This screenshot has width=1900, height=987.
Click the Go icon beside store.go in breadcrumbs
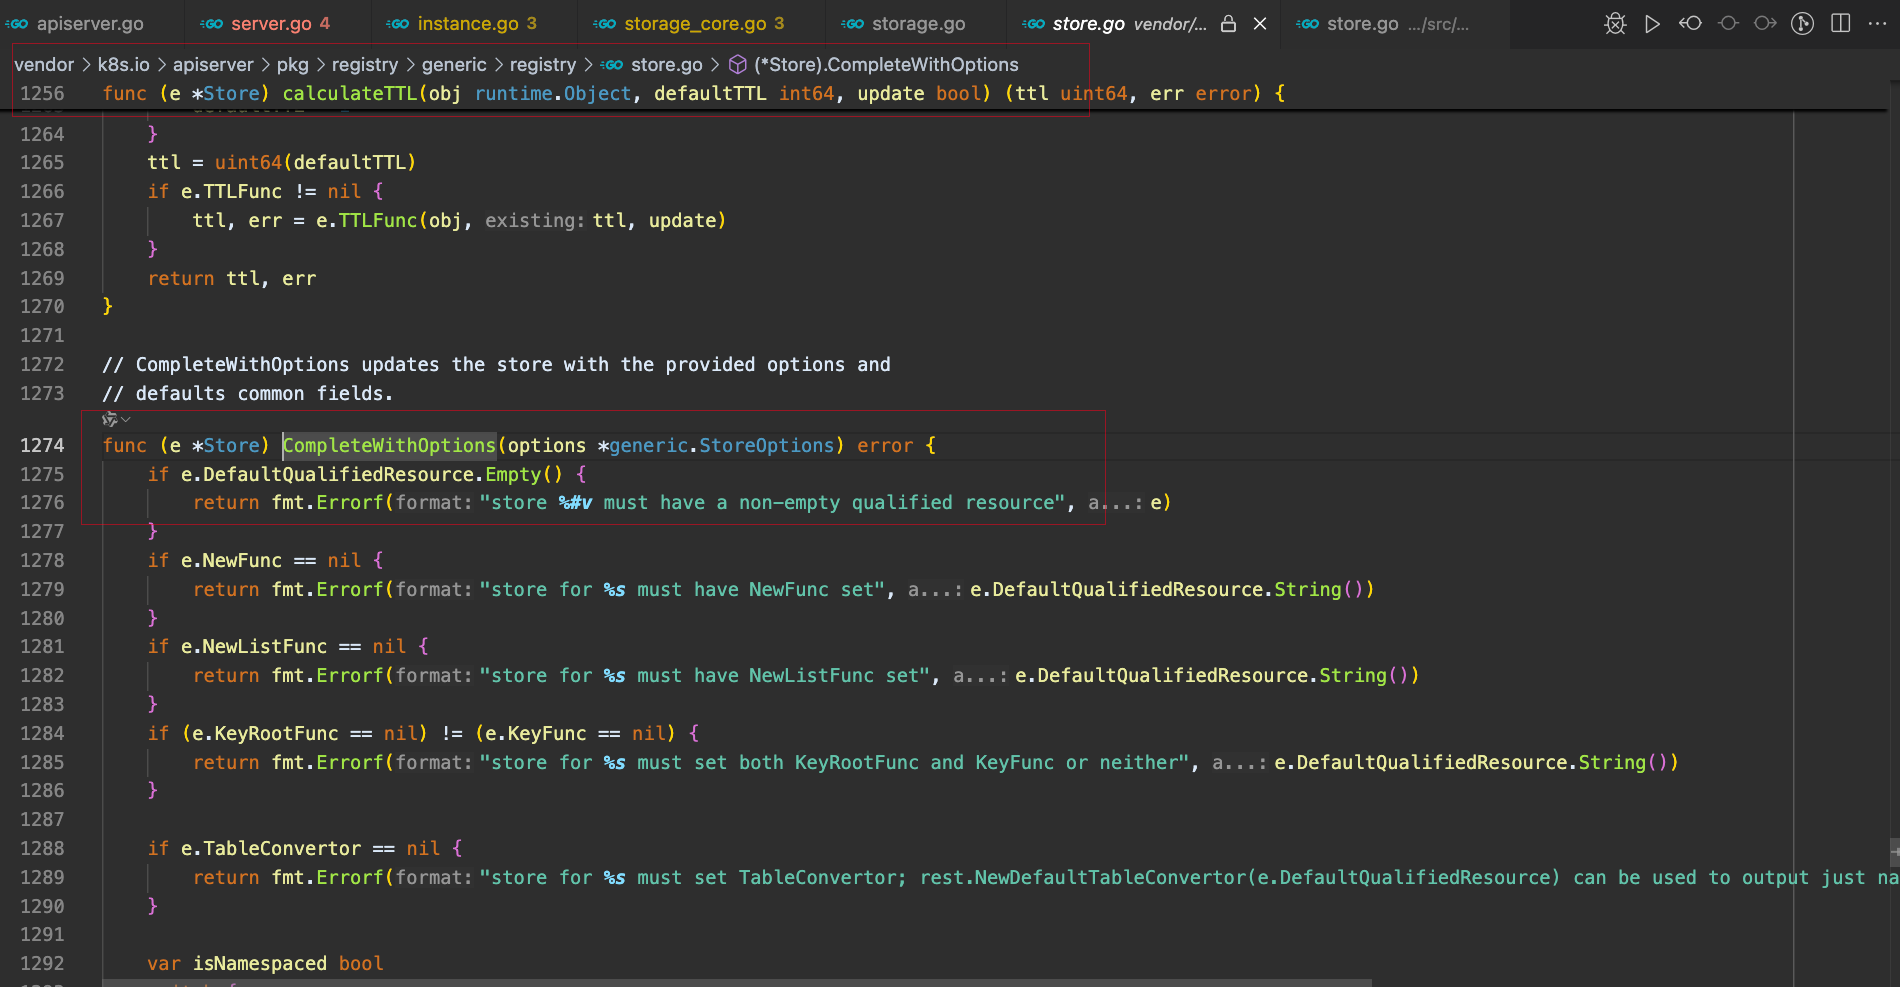click(x=612, y=64)
